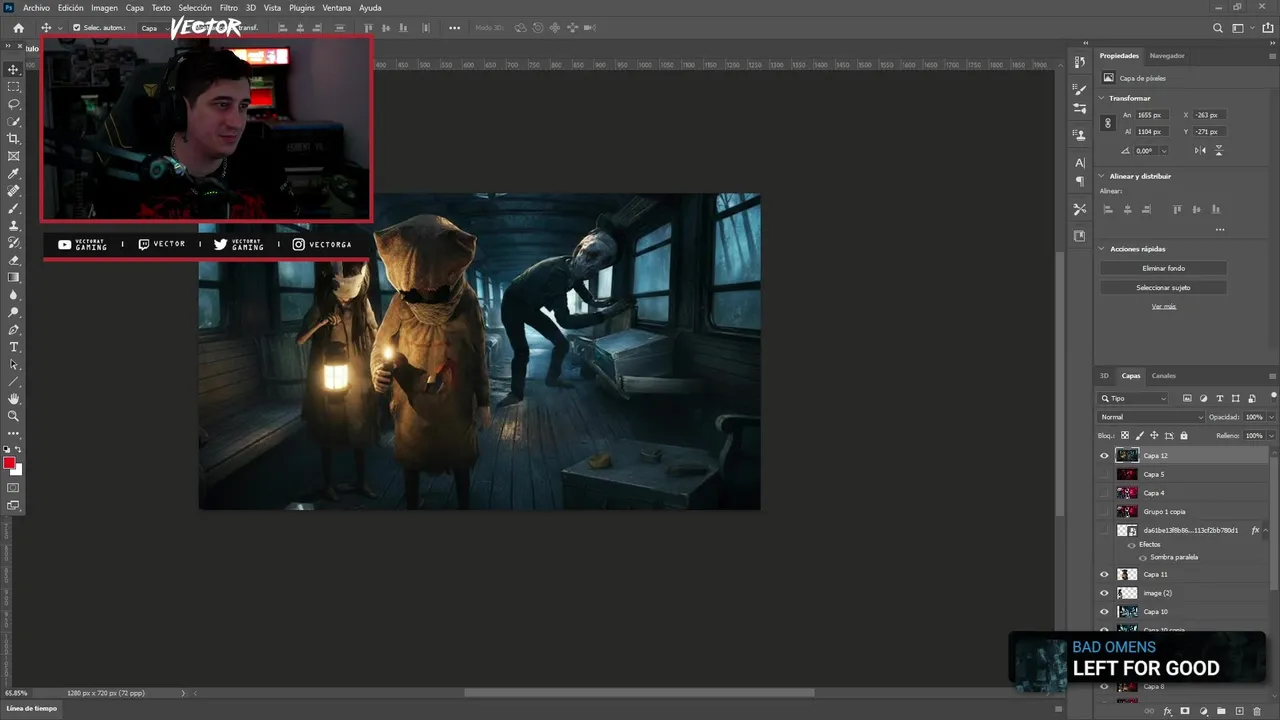Click the link width and height icon
Image resolution: width=1280 pixels, height=720 pixels.
[x=1107, y=123]
